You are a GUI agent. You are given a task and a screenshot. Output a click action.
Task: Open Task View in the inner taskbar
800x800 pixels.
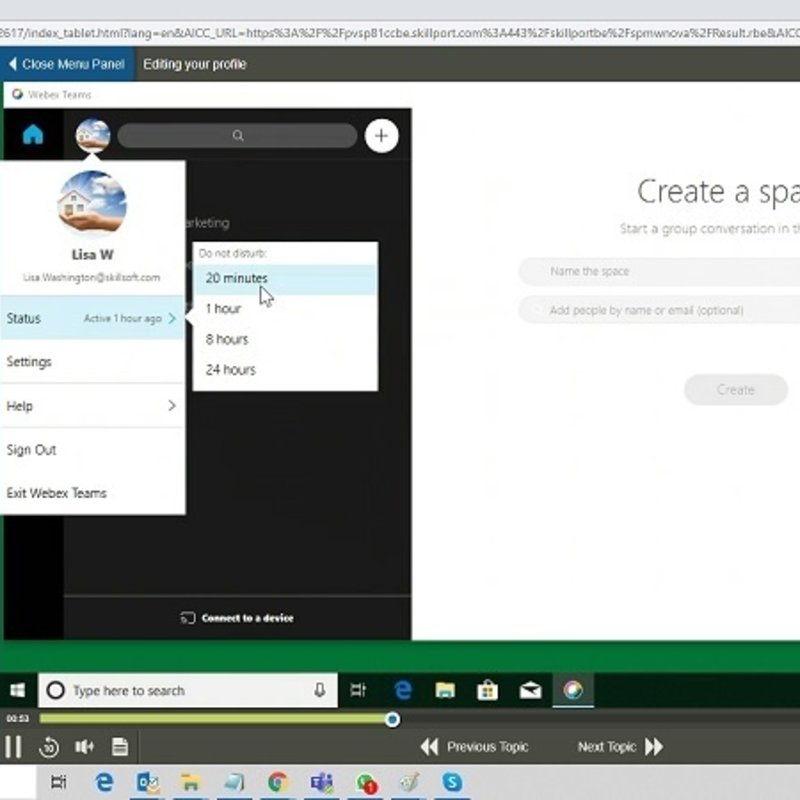point(359,690)
